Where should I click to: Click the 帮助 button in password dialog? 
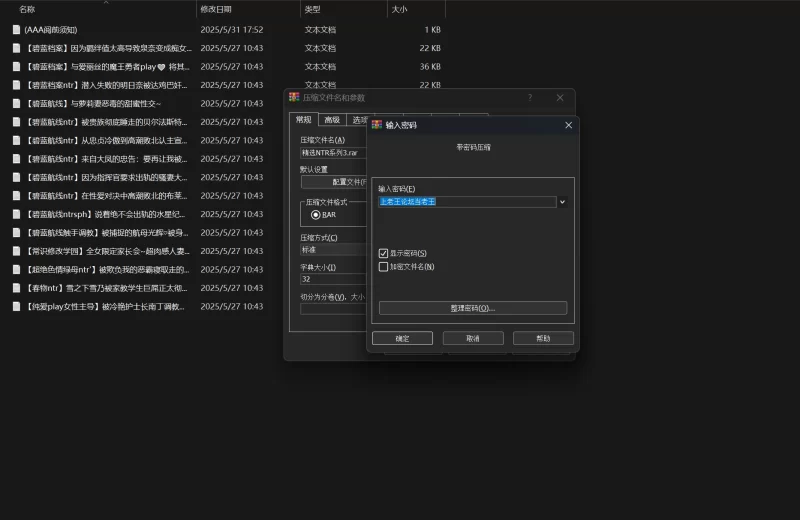543,338
